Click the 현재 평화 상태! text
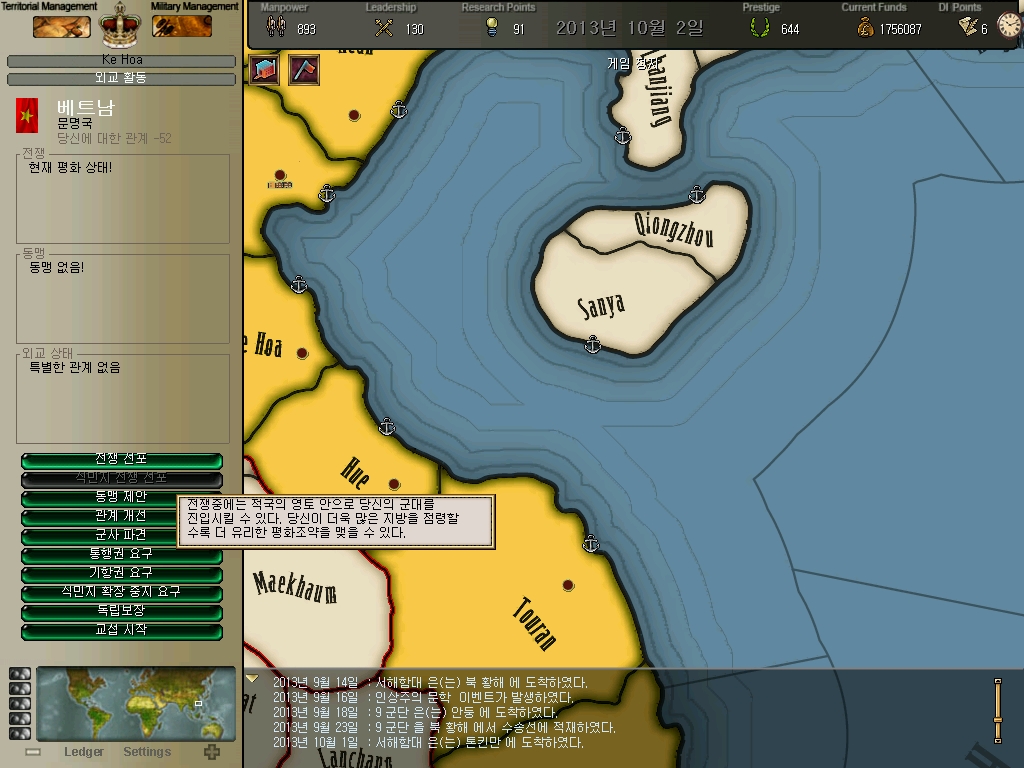 [x=70, y=168]
